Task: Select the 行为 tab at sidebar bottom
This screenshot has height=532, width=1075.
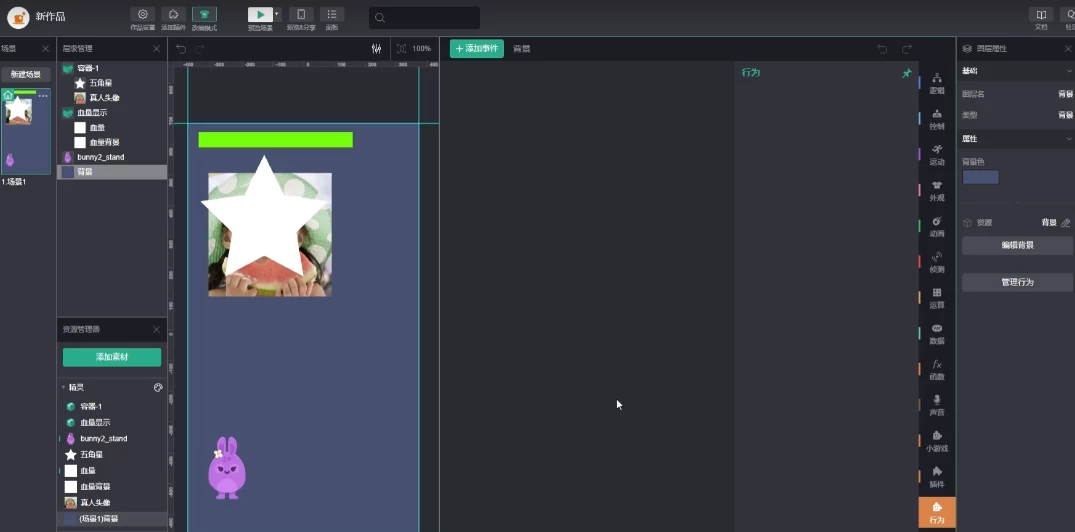Action: click(937, 511)
